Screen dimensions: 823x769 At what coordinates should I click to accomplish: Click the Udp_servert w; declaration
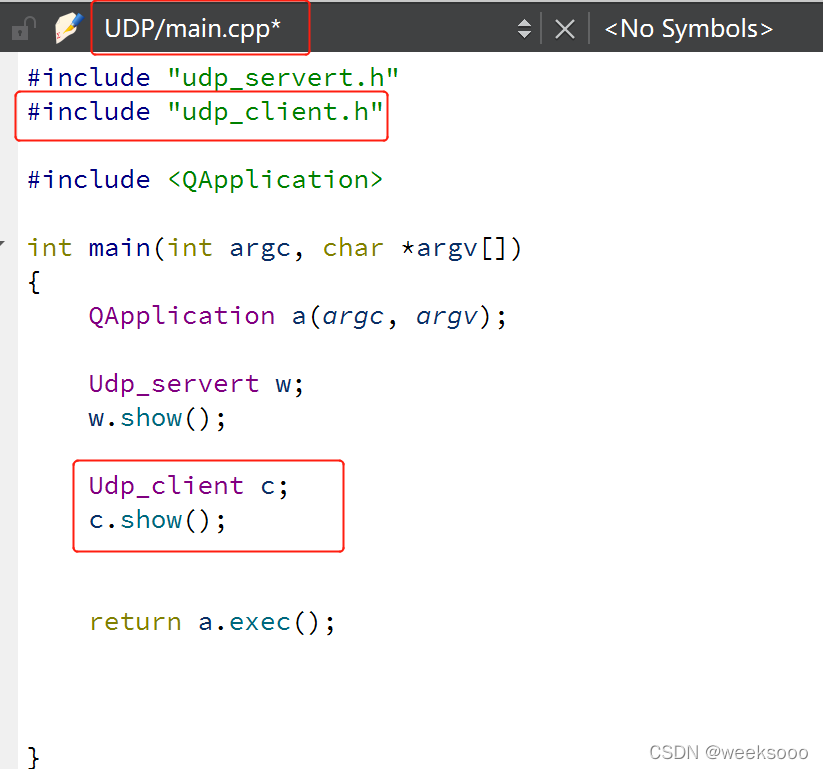pos(196,384)
